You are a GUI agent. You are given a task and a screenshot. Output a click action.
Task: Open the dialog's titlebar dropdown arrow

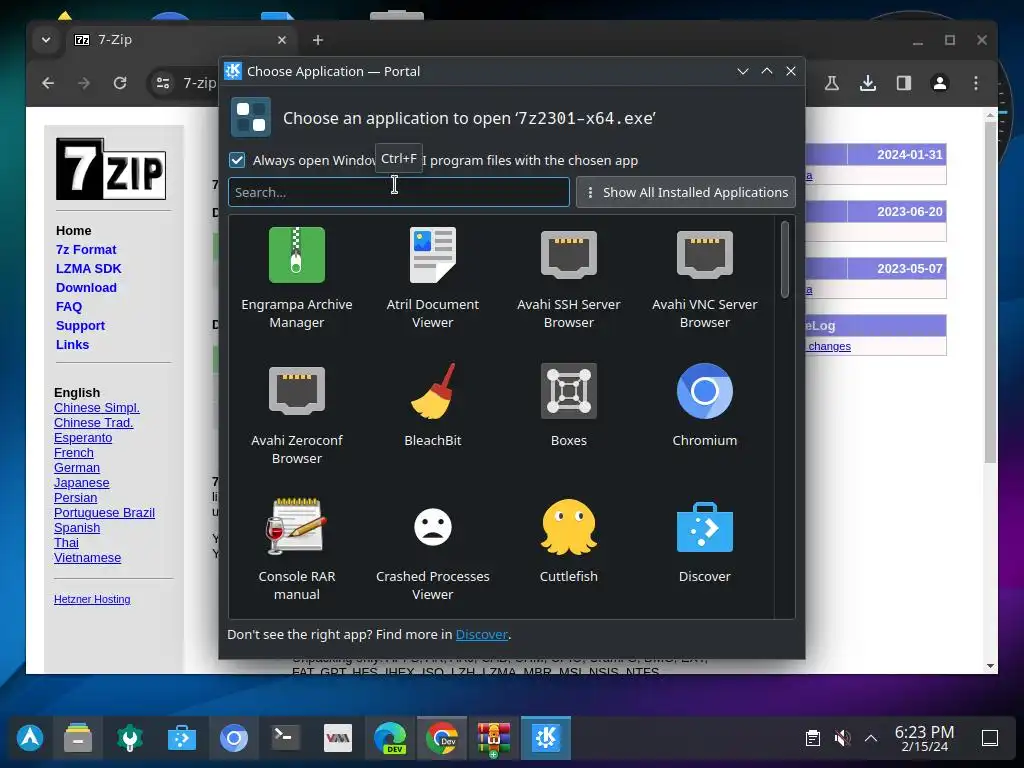[743, 71]
